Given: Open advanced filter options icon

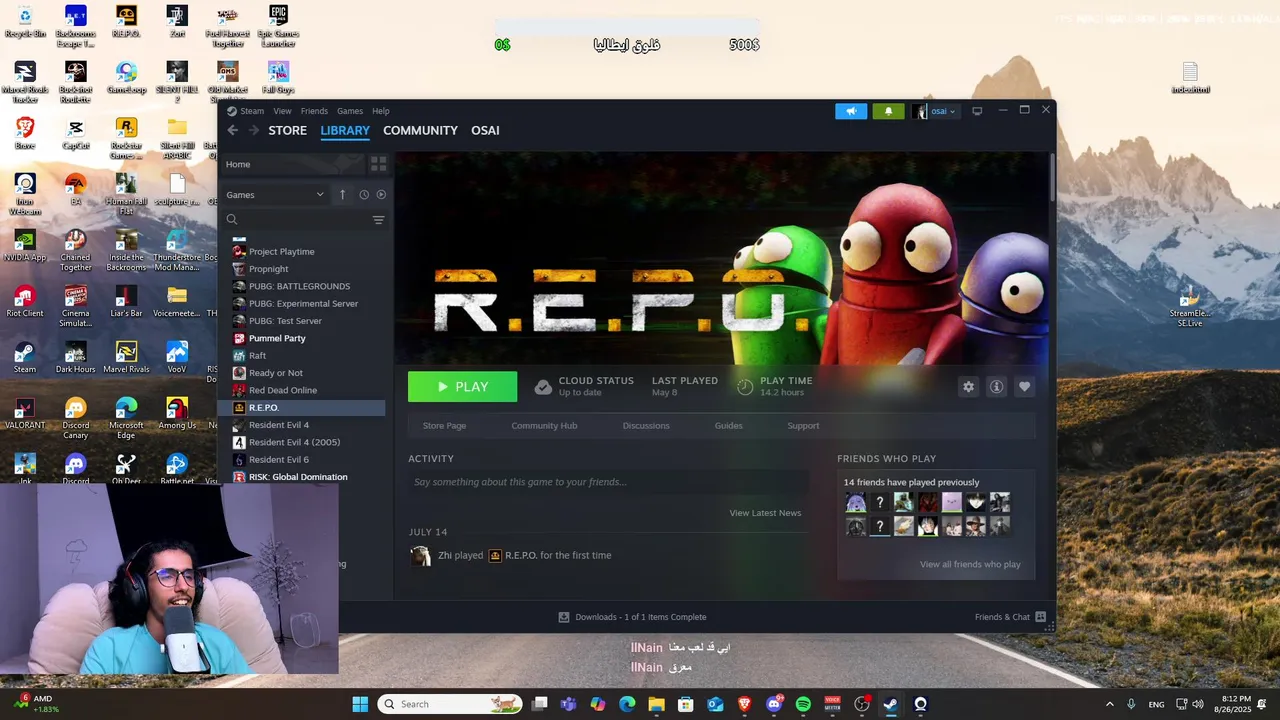Looking at the screenshot, I should pos(378,220).
